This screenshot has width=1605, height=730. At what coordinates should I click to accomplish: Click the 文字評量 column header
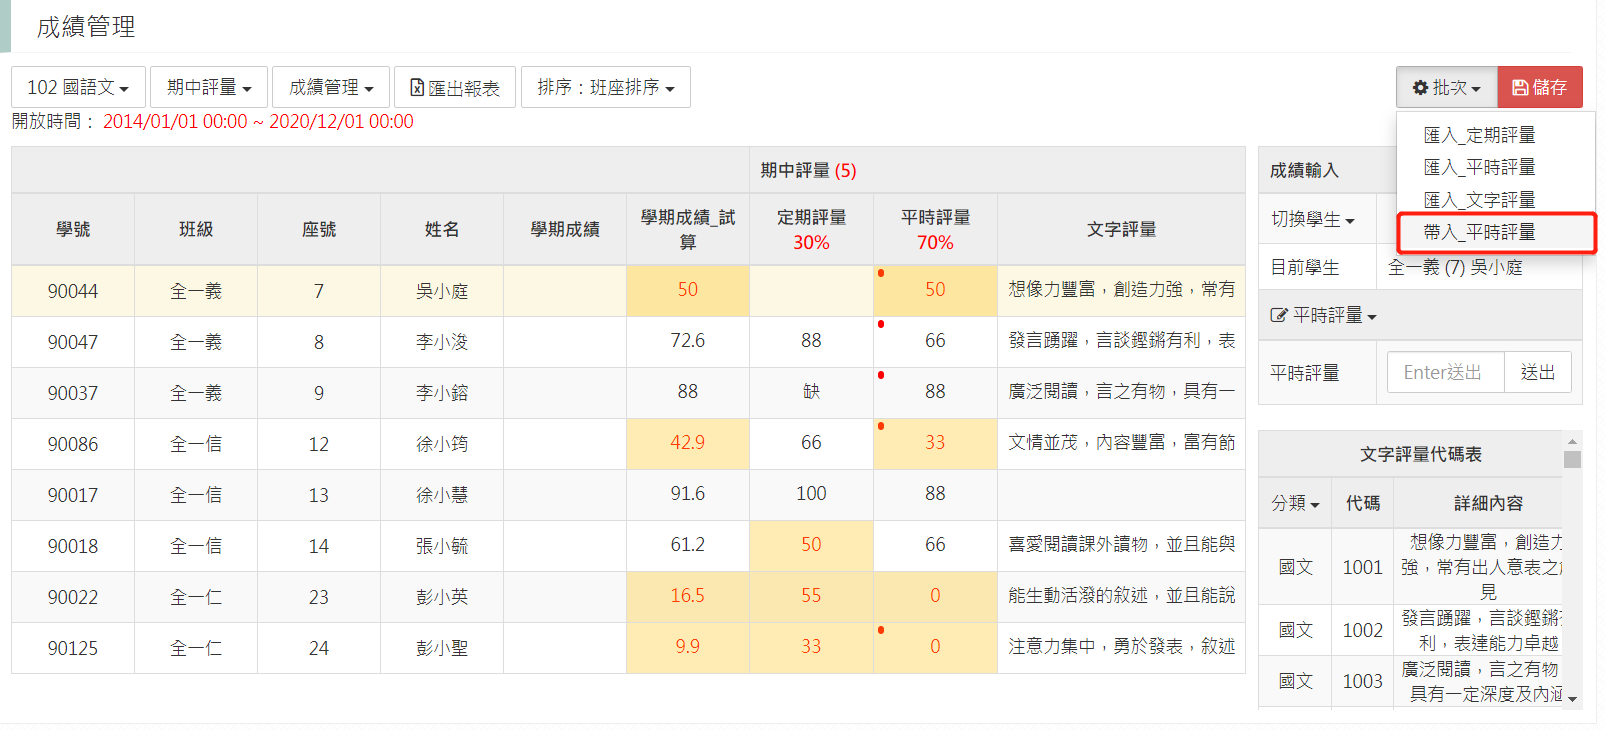coord(1121,229)
